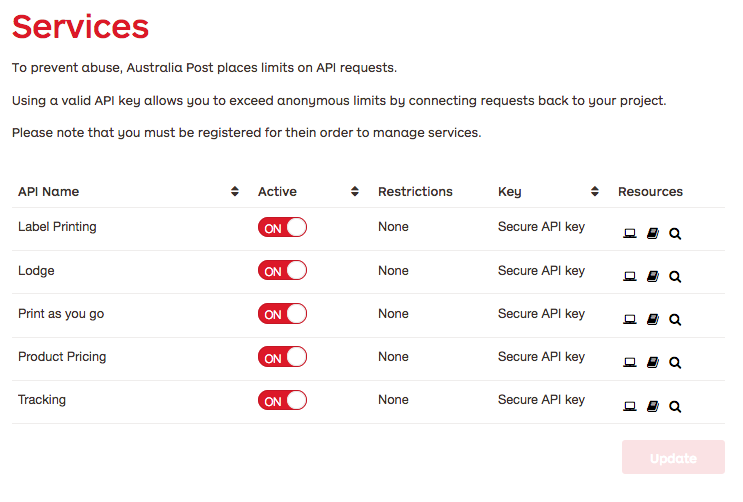This screenshot has width=743, height=502.
Task: Click the magnifier icon in Lodge row
Action: pyautogui.click(x=675, y=276)
